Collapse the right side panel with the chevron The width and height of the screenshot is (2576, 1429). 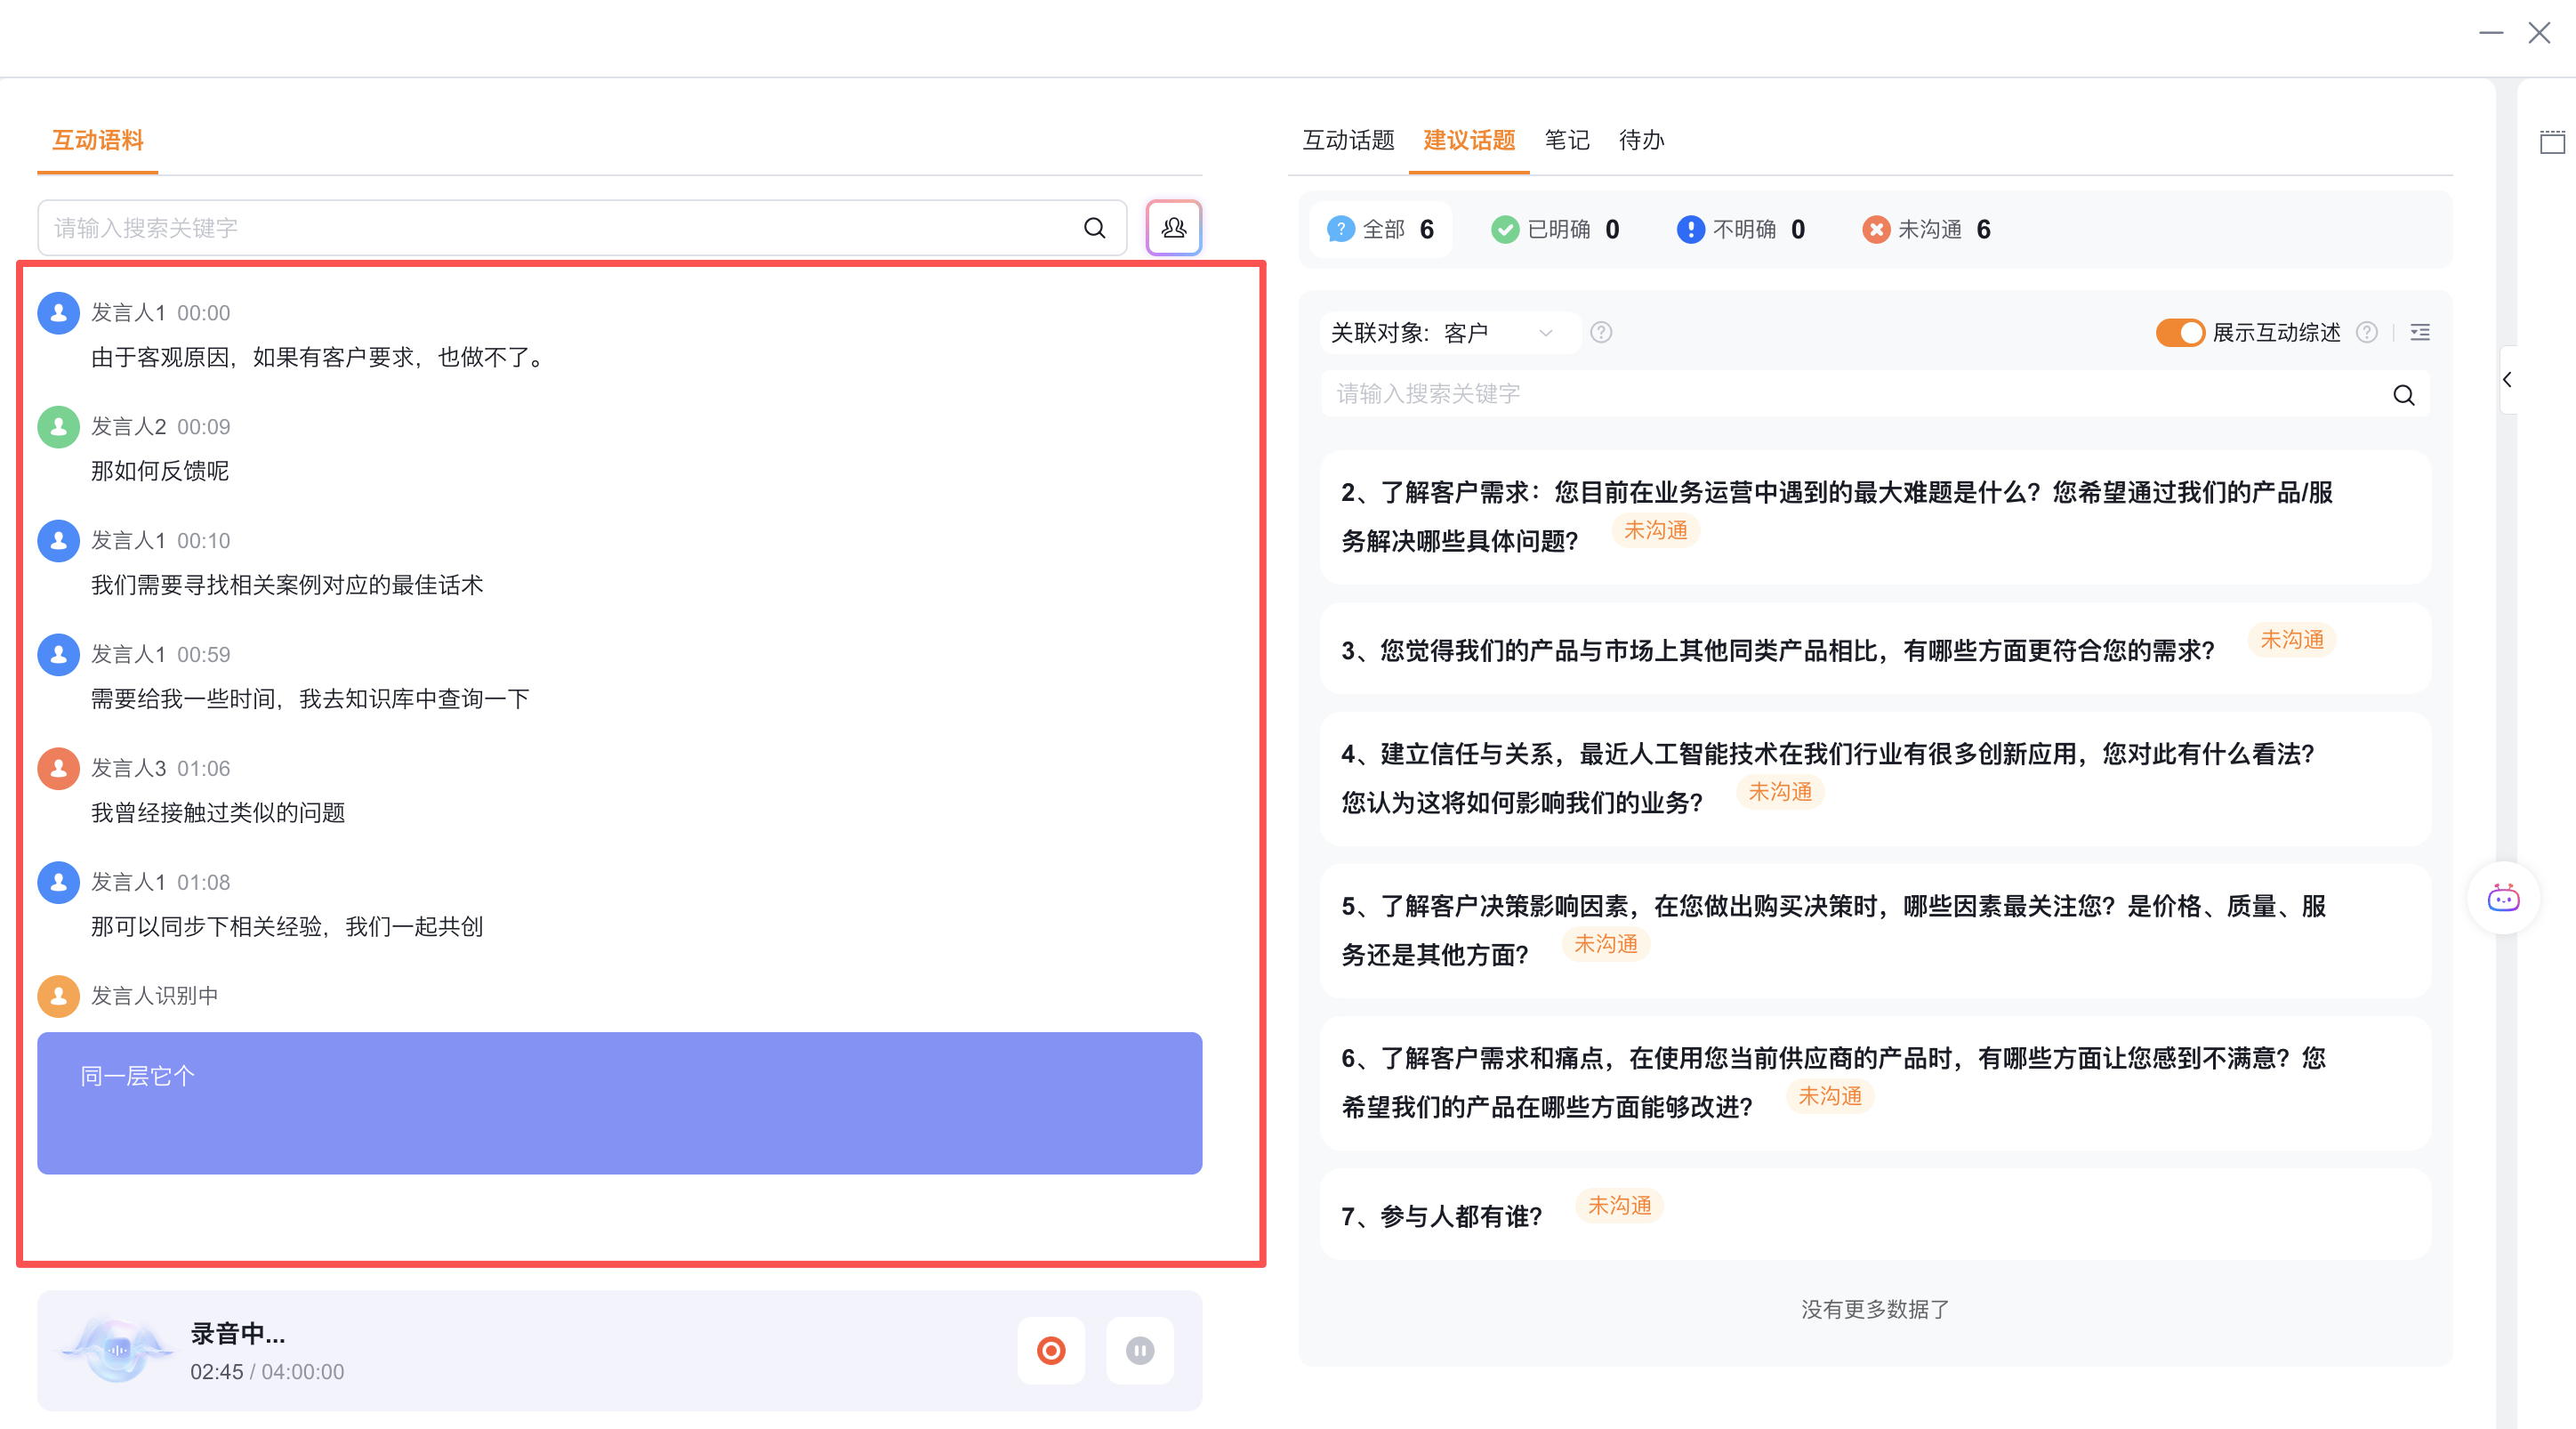tap(2507, 379)
